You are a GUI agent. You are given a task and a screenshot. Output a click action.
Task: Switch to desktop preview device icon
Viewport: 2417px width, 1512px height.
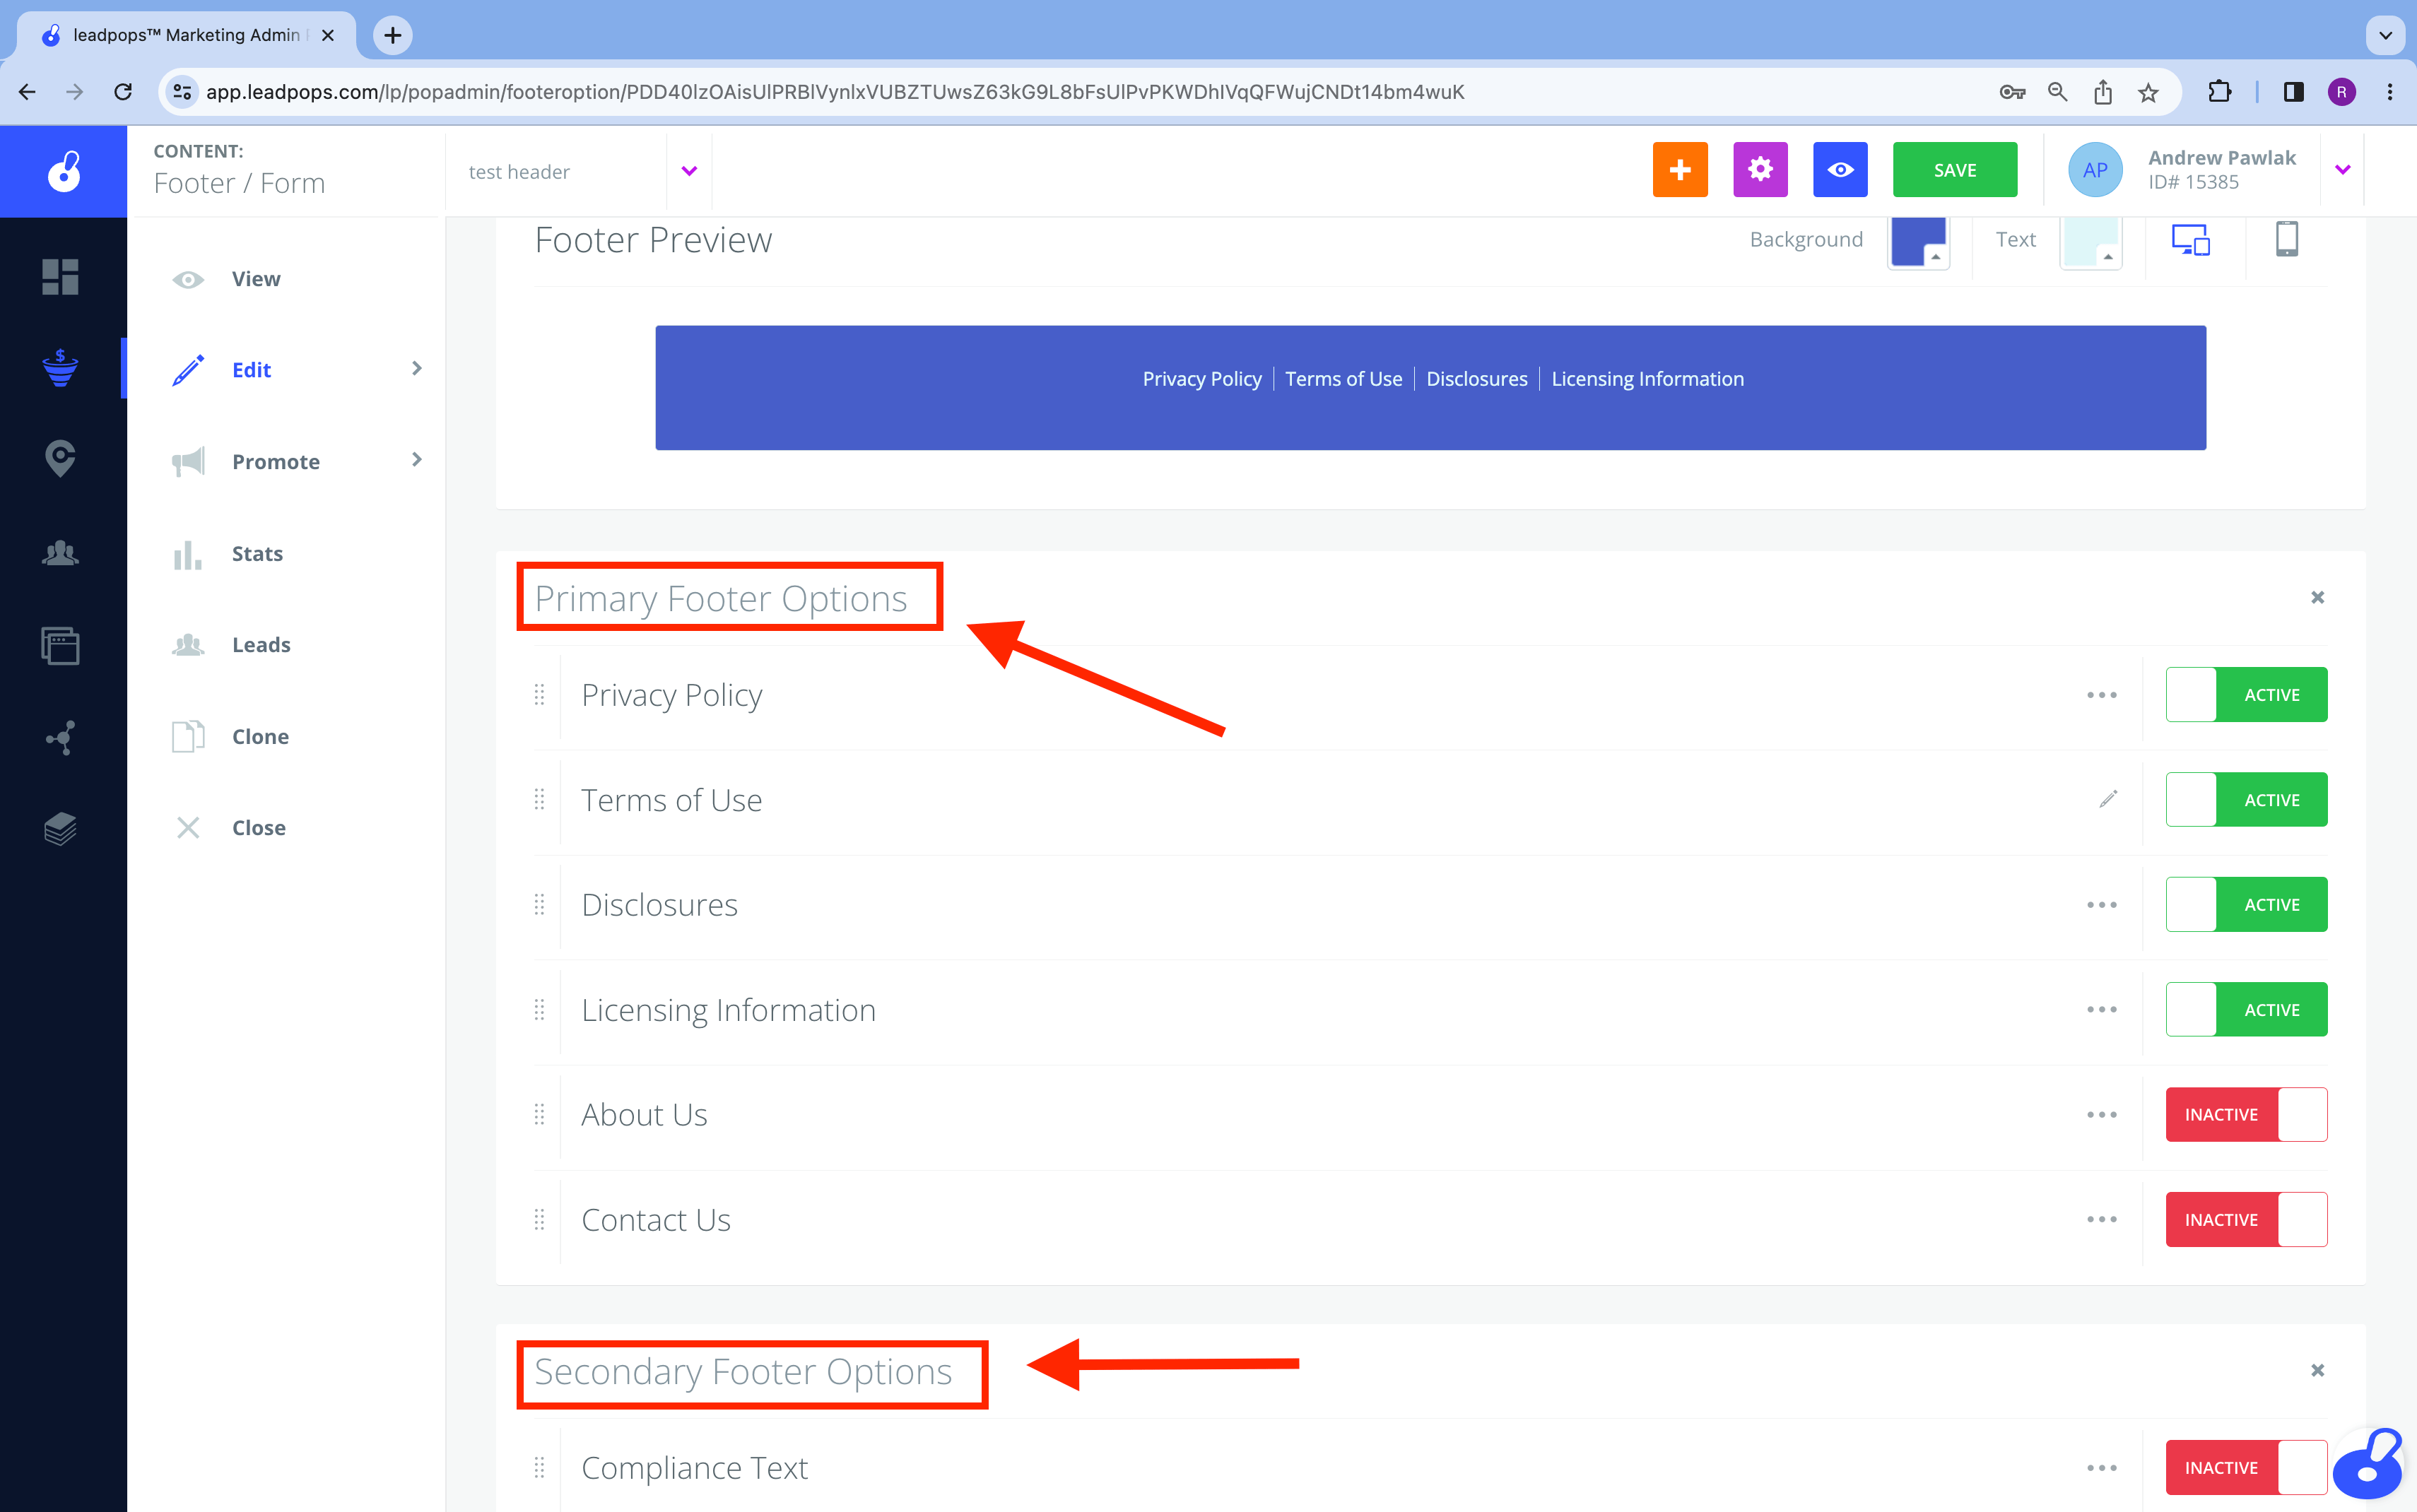click(x=2190, y=240)
